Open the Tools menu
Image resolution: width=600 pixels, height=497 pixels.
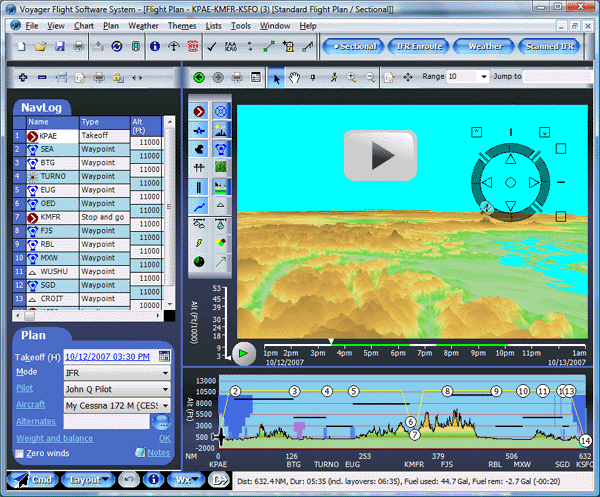click(x=241, y=26)
